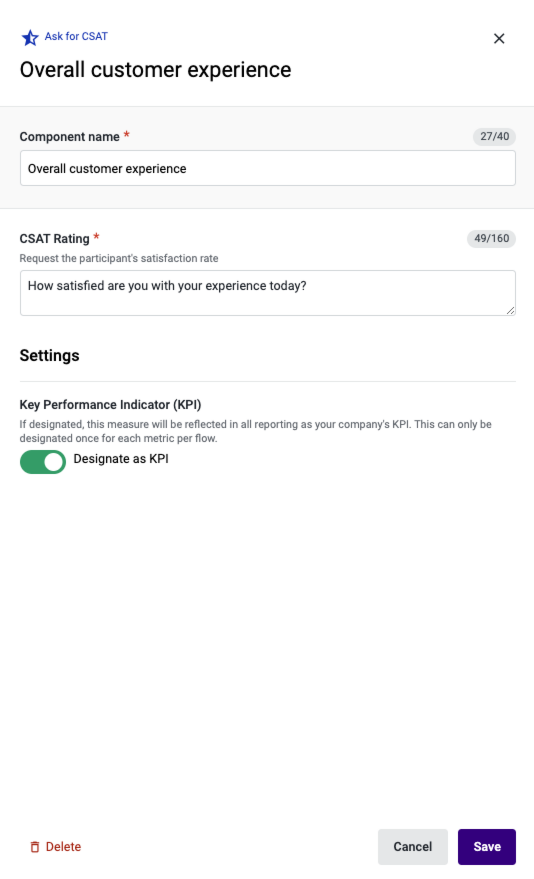
Task: Click the trash can icon beside Delete
Action: pyautogui.click(x=35, y=846)
